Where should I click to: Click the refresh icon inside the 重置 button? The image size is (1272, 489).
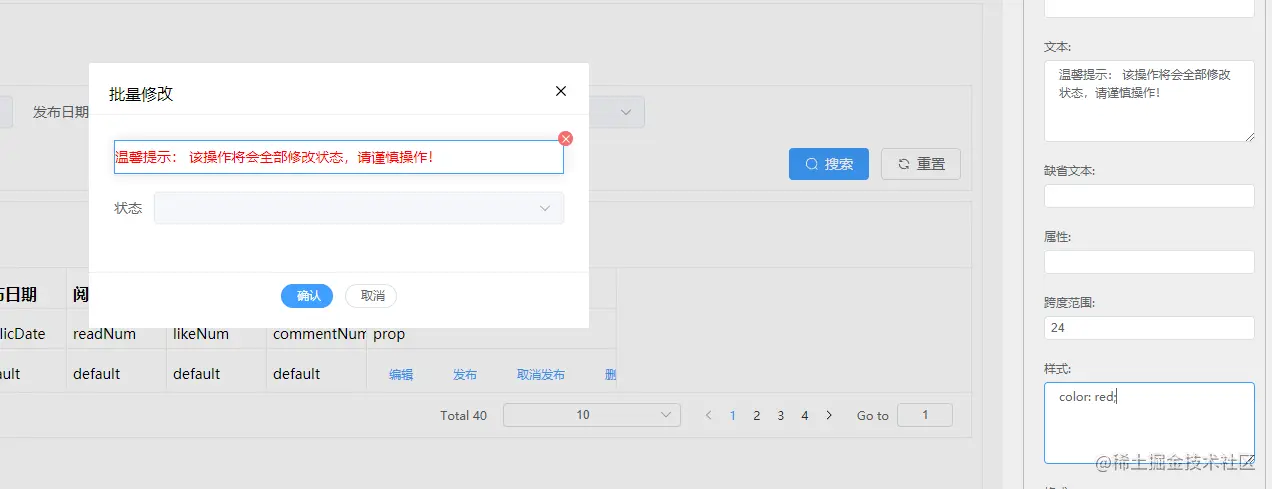point(904,164)
